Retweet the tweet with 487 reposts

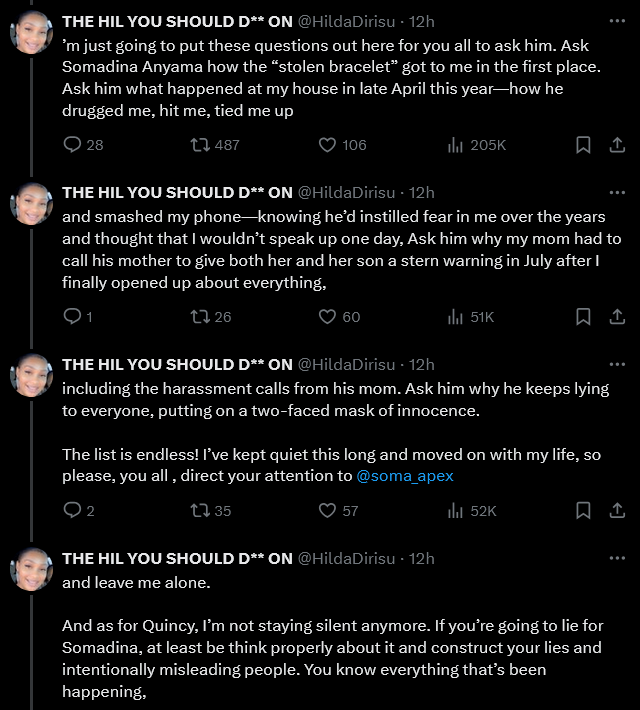199,145
